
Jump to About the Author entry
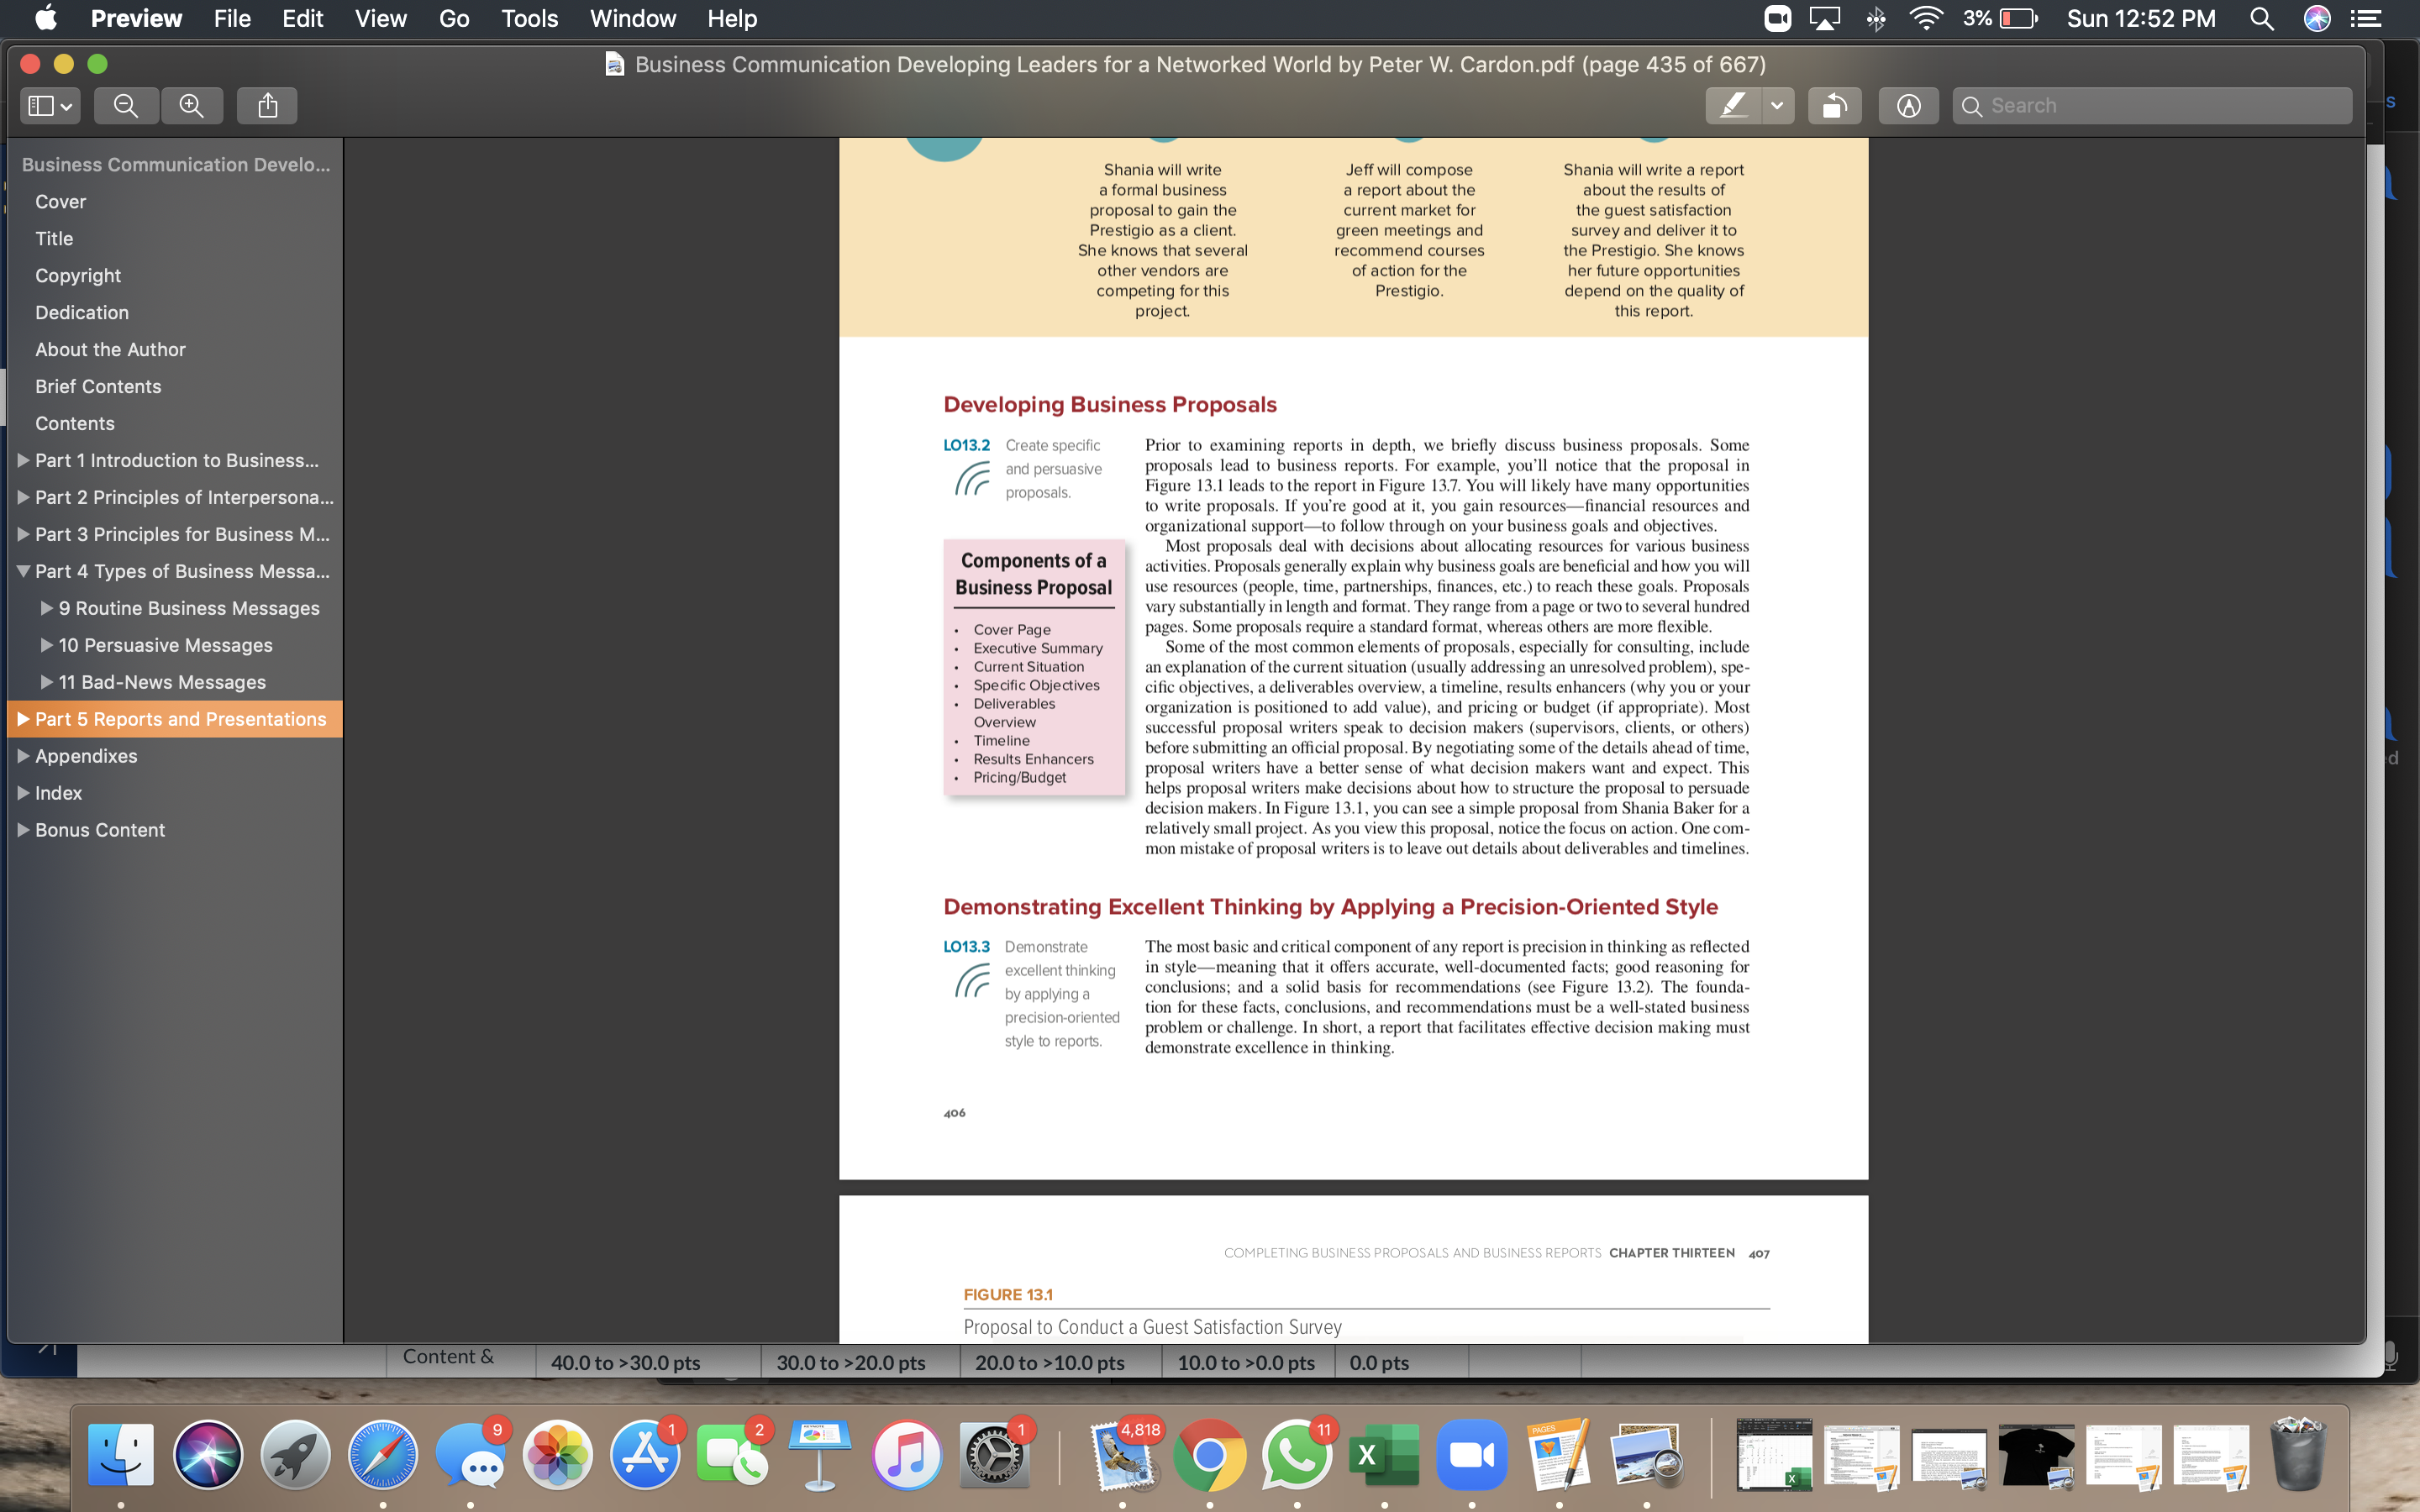click(110, 349)
